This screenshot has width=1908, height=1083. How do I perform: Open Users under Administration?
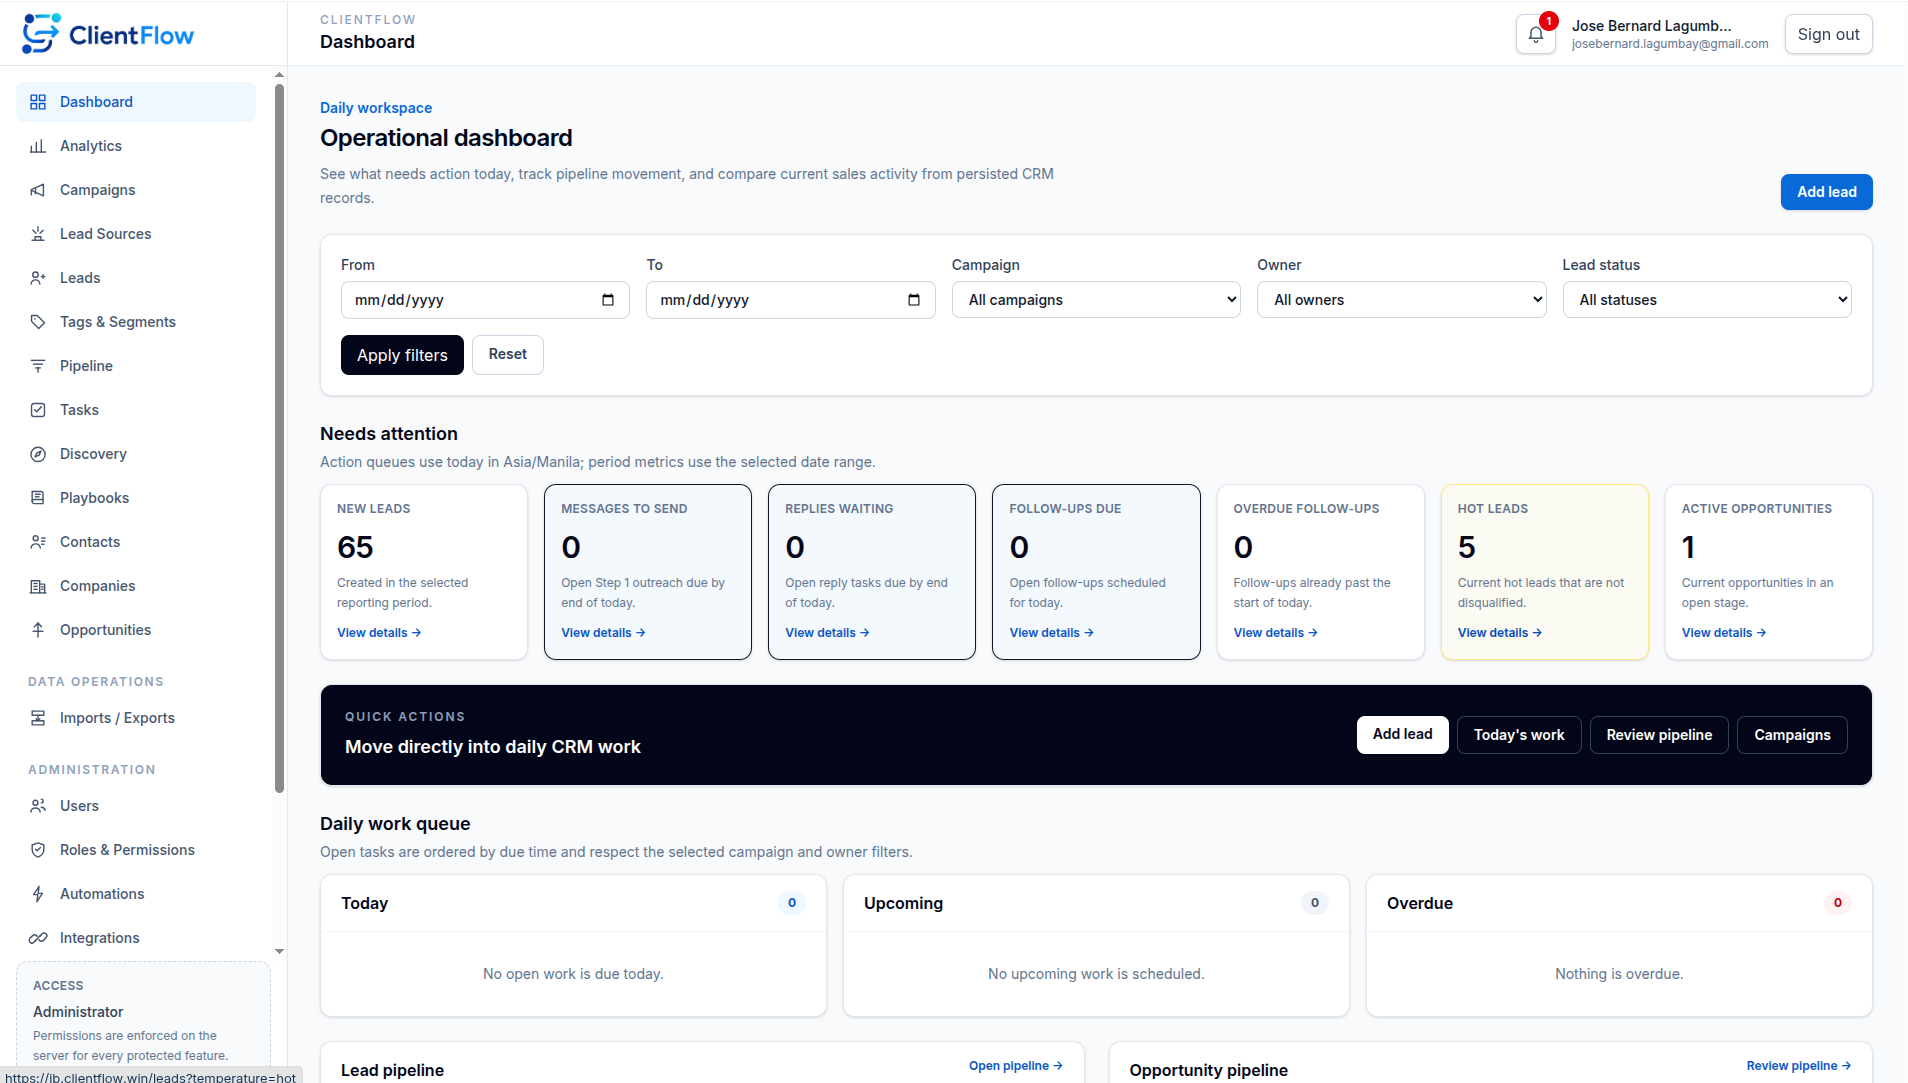point(136,806)
